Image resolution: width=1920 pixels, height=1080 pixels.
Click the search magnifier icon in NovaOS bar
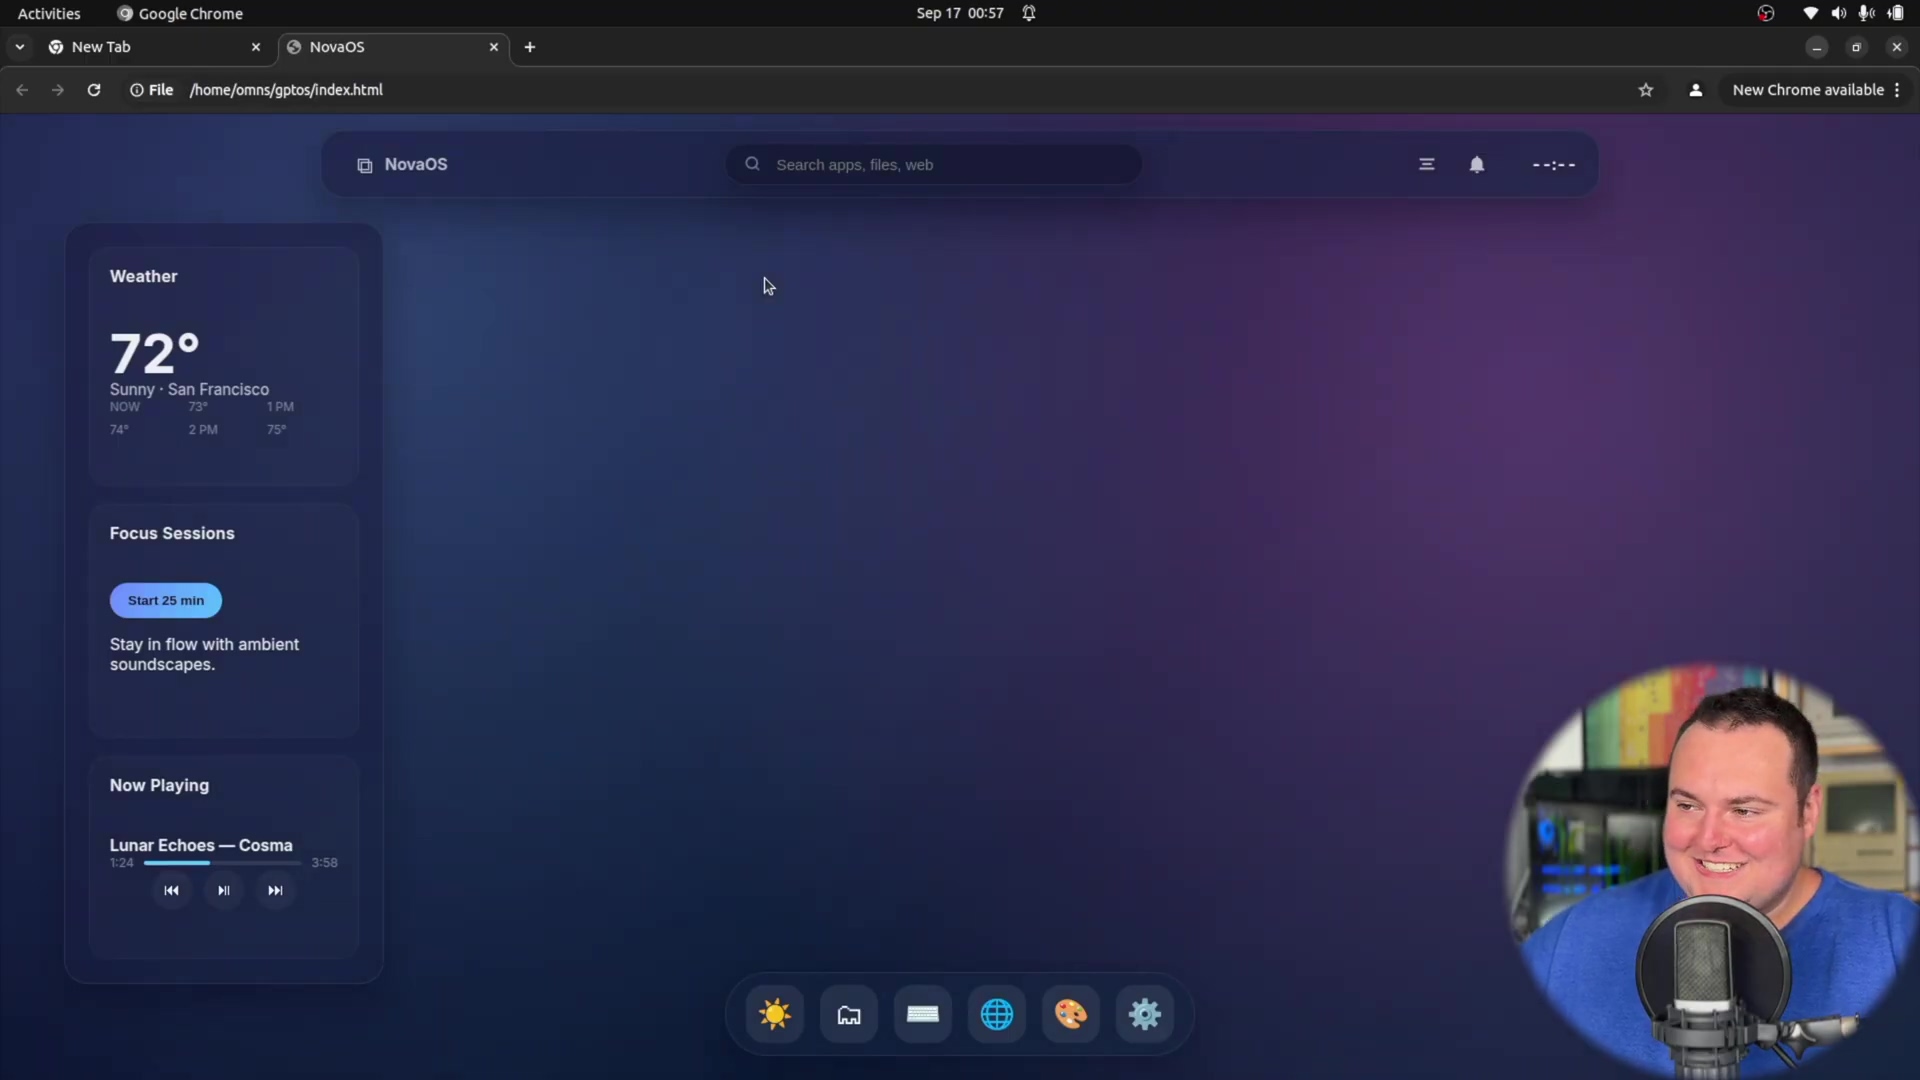752,164
